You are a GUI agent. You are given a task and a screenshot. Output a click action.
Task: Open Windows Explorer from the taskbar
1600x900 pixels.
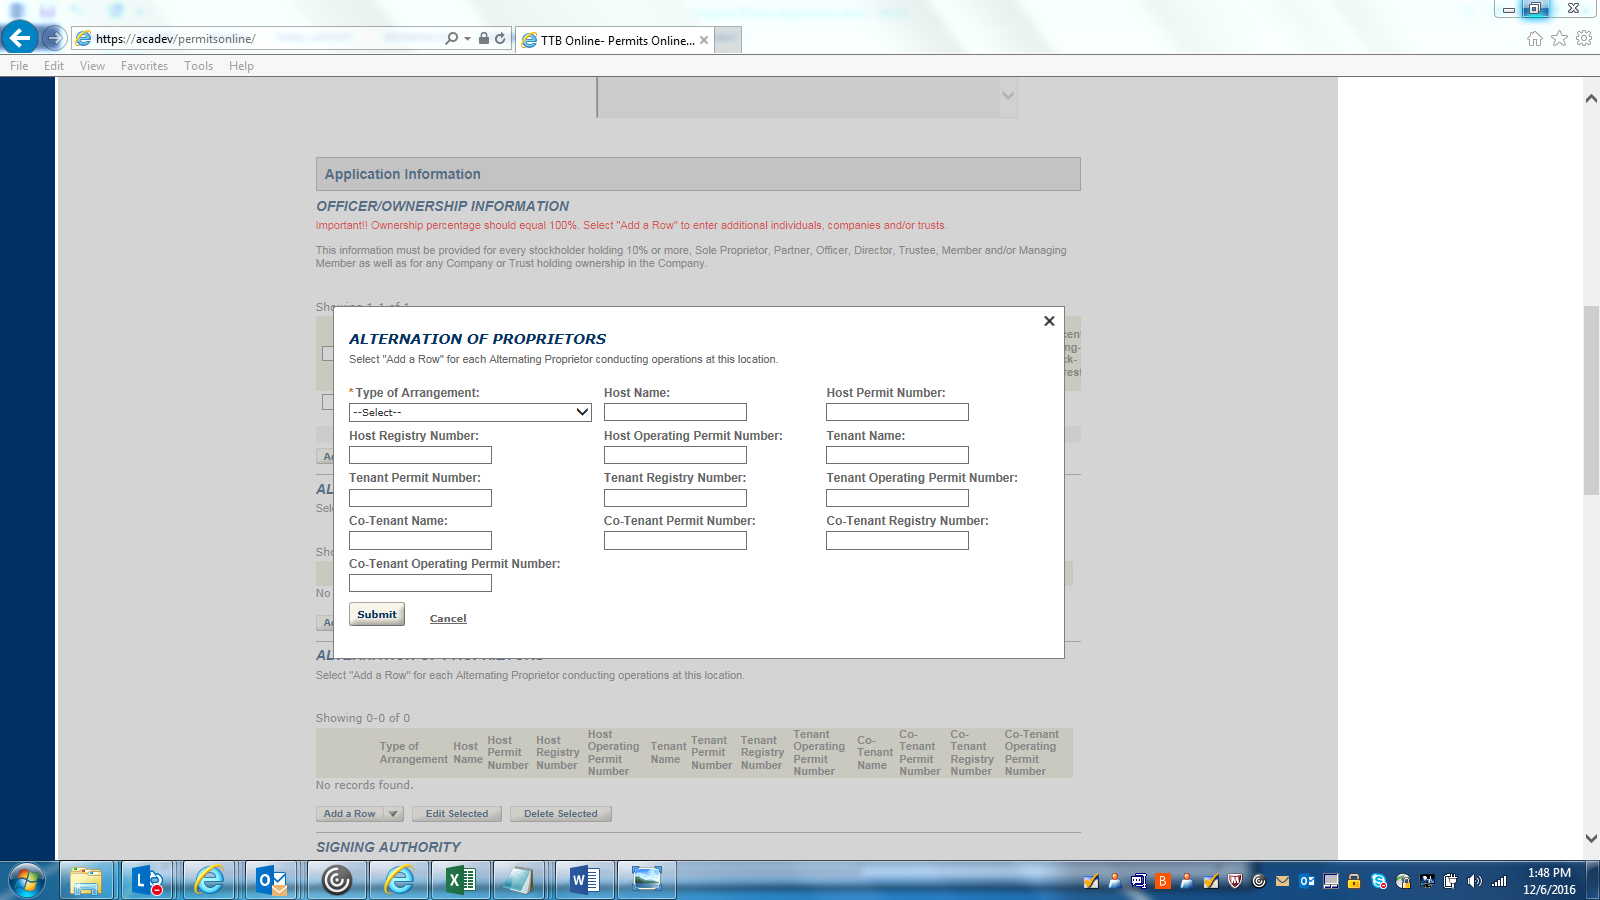(x=86, y=880)
